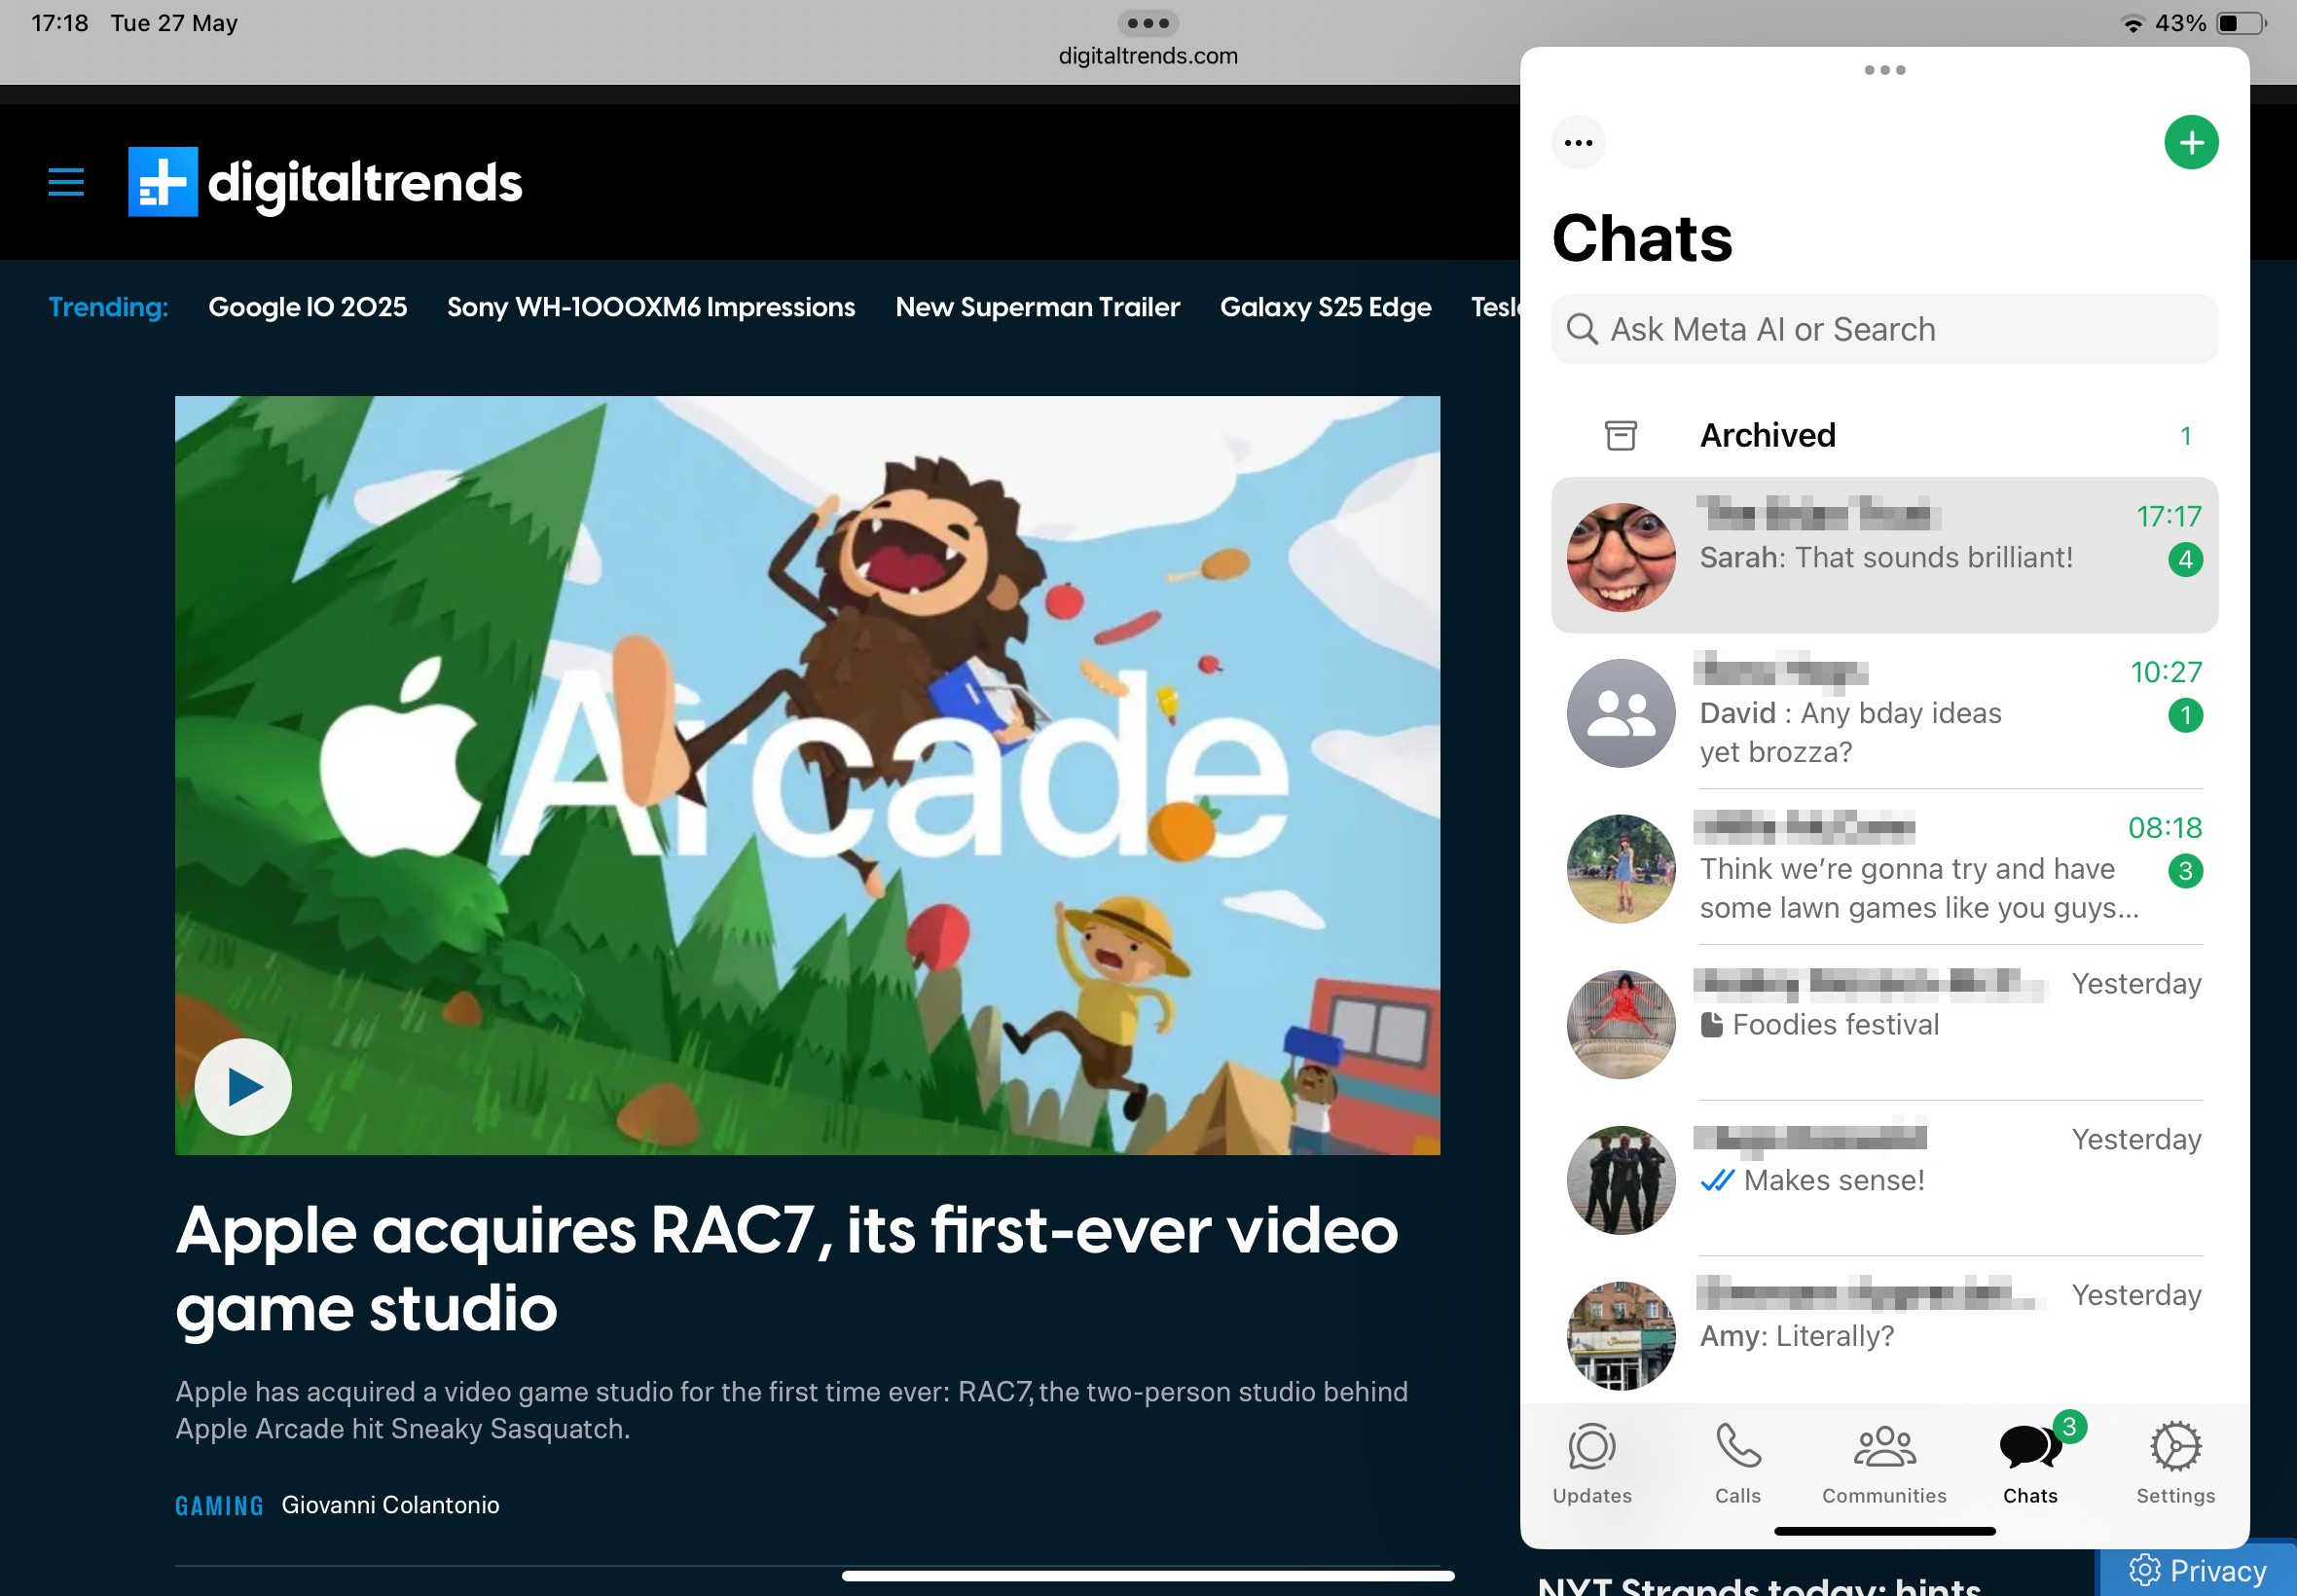This screenshot has width=2297, height=1596.
Task: Open the Archived chats row
Action: (x=1883, y=435)
